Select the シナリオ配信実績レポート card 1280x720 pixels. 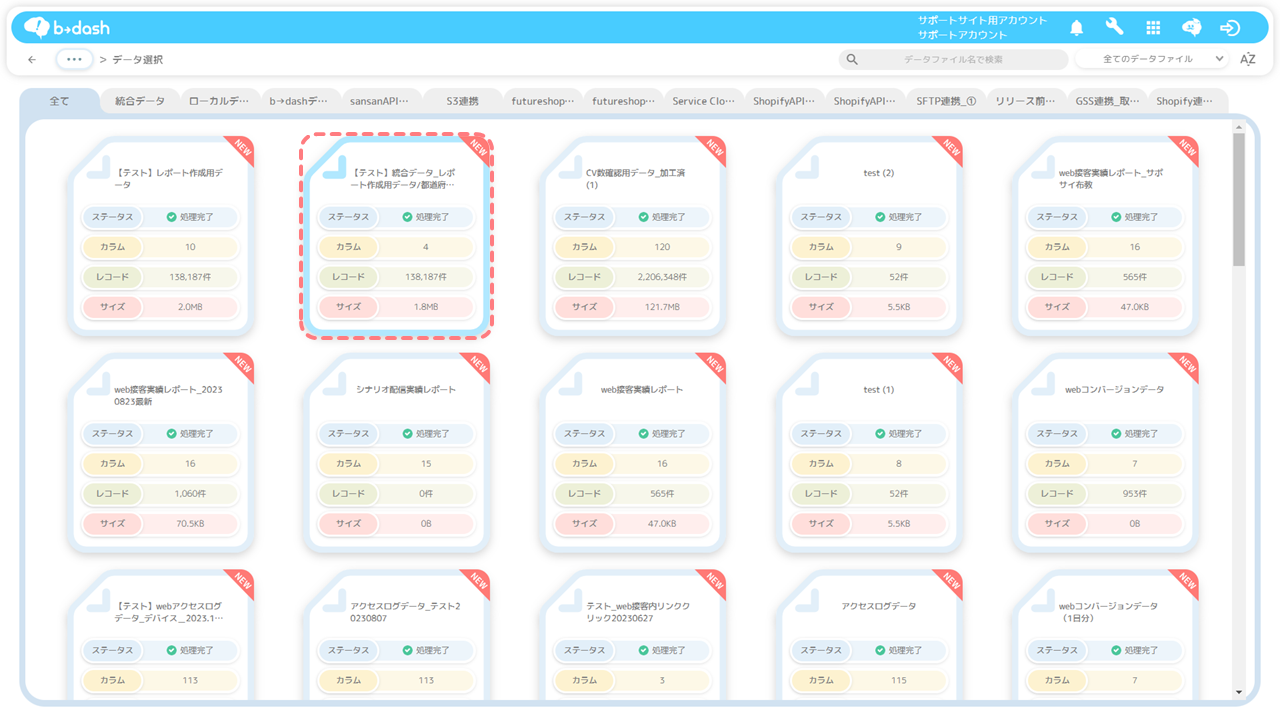(397, 452)
